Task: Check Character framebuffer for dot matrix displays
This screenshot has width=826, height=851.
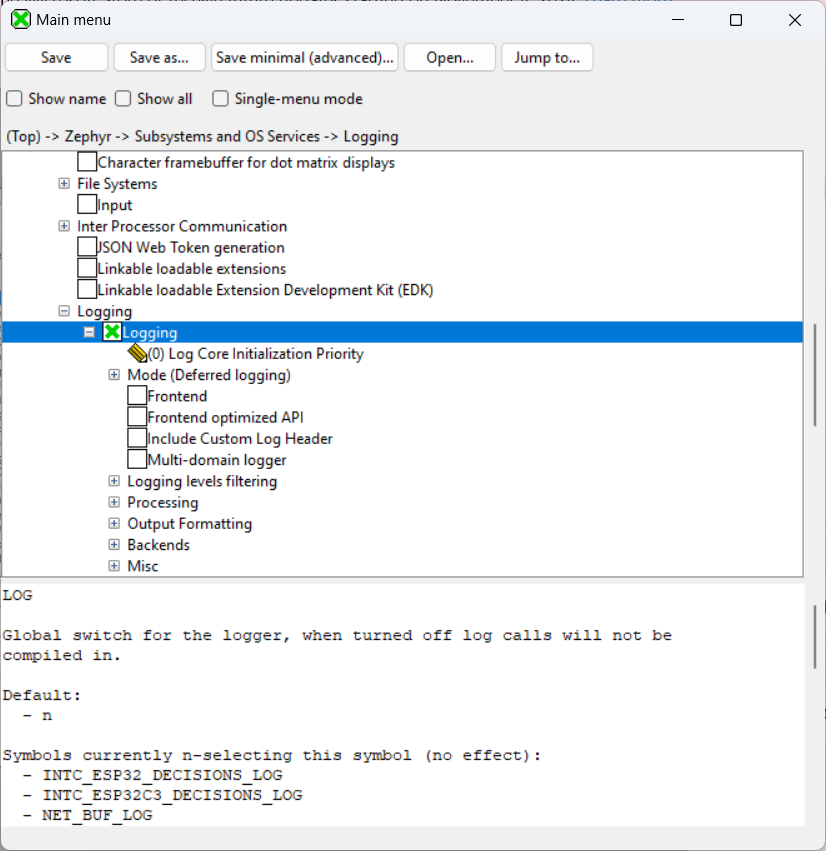Action: point(87,162)
